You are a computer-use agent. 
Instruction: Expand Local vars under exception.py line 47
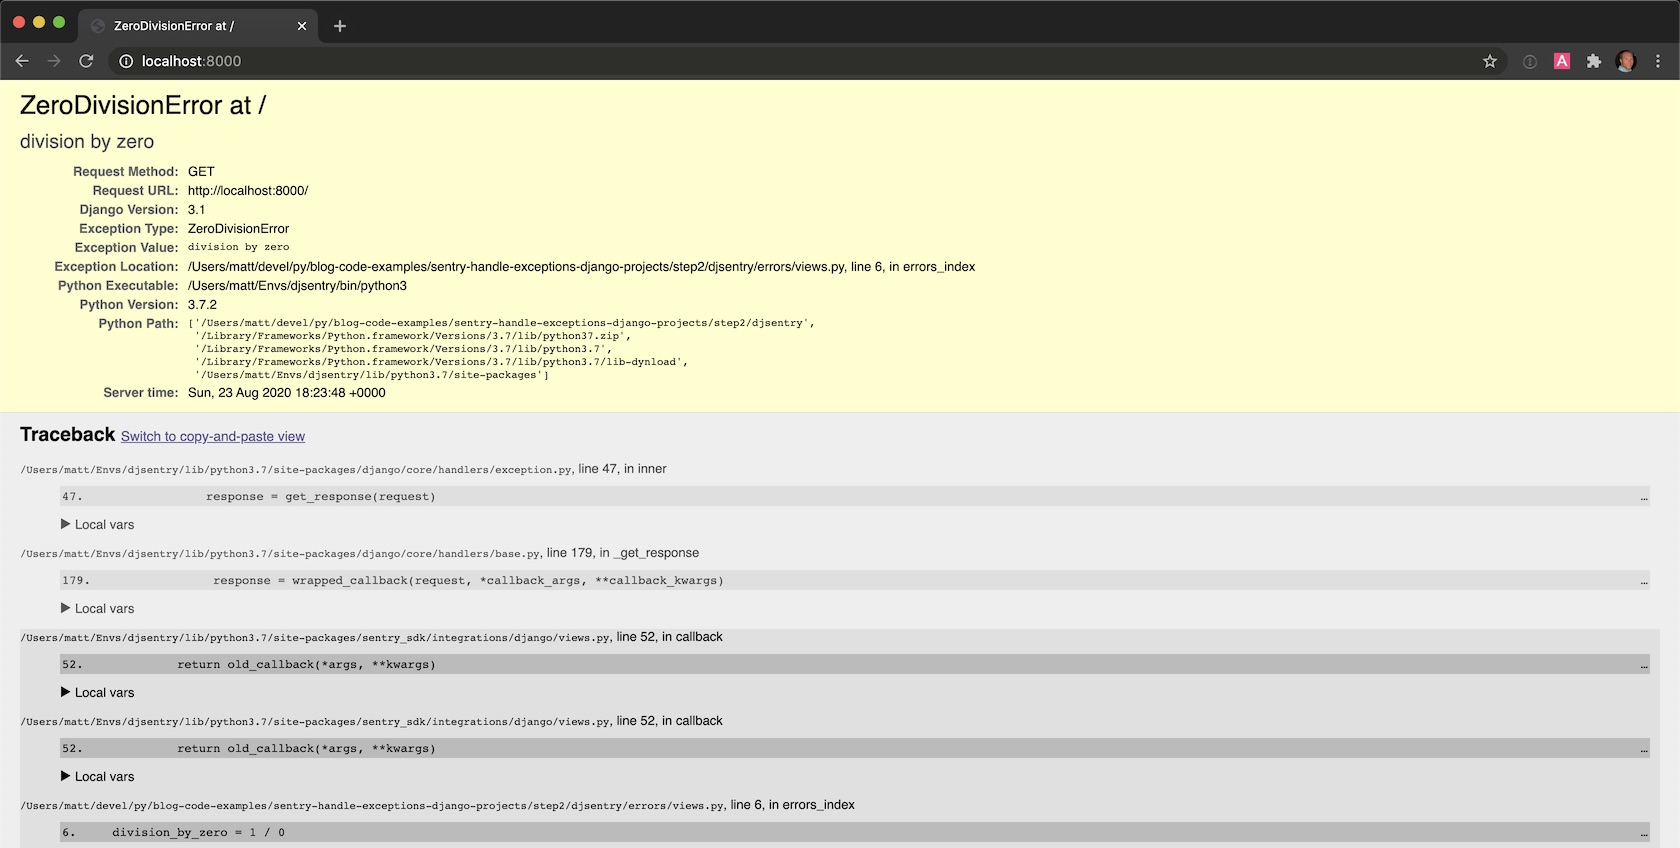pyautogui.click(x=97, y=525)
